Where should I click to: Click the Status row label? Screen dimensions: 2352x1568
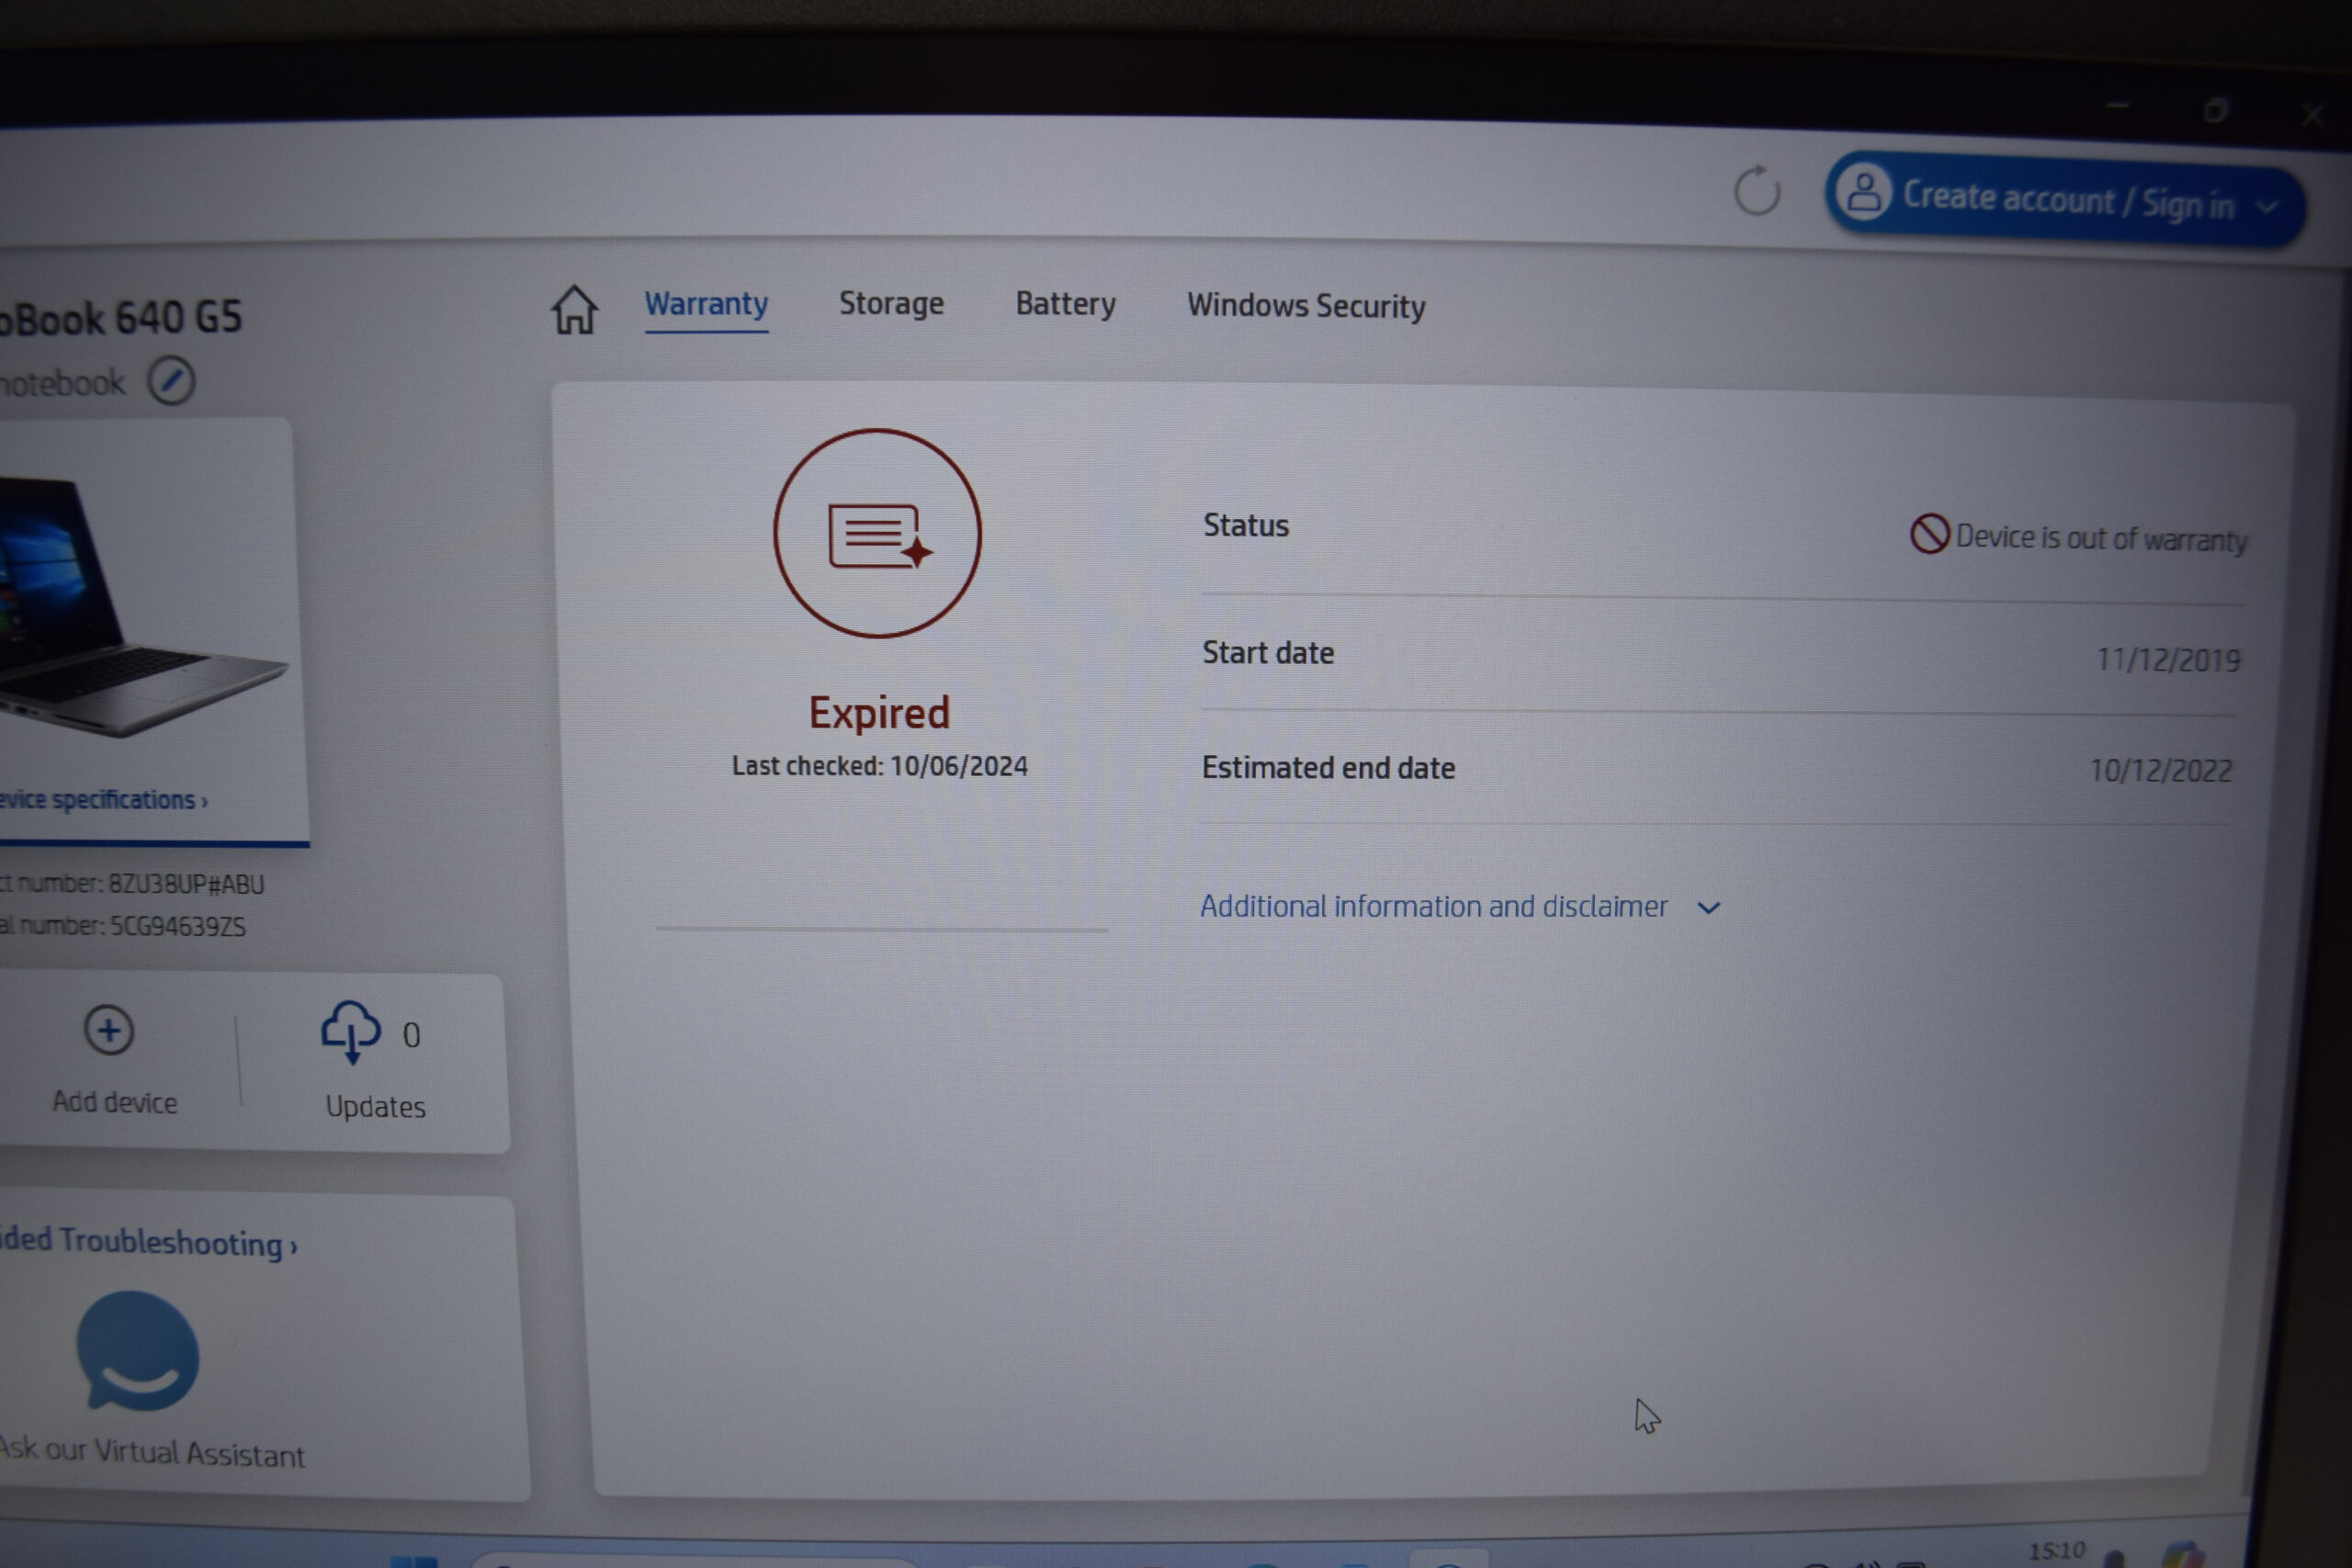click(1245, 526)
